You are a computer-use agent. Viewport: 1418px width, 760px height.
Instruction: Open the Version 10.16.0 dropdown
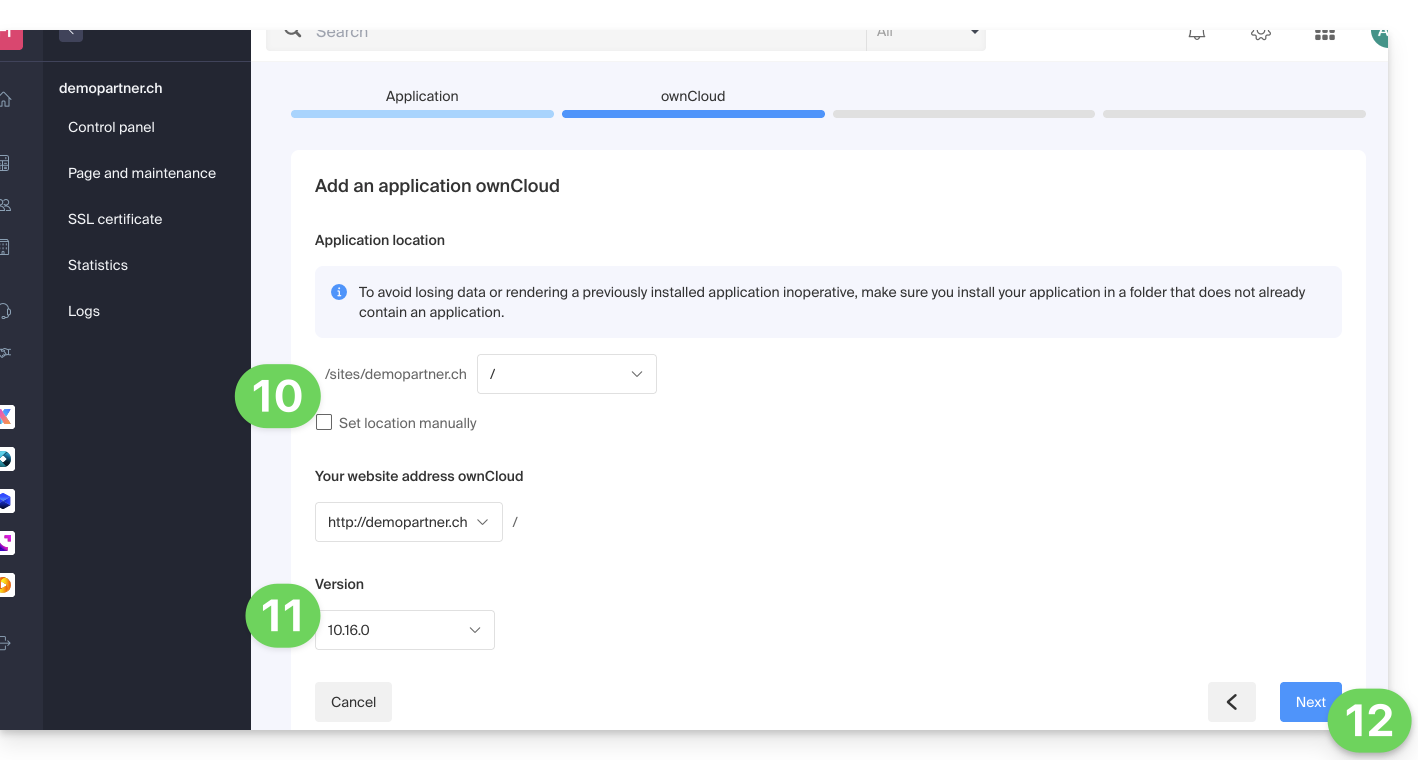tap(404, 630)
